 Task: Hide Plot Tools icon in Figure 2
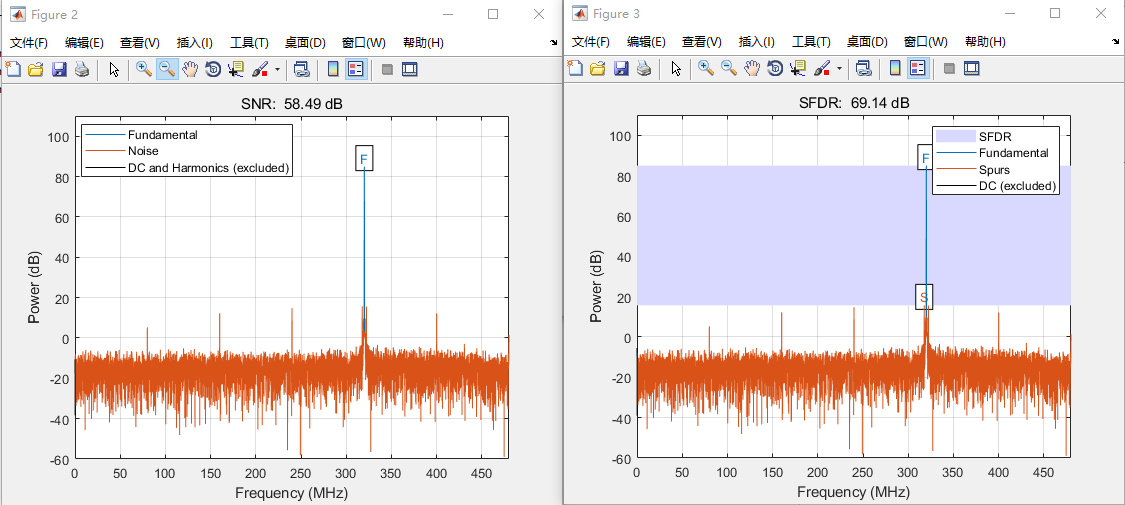(x=387, y=70)
